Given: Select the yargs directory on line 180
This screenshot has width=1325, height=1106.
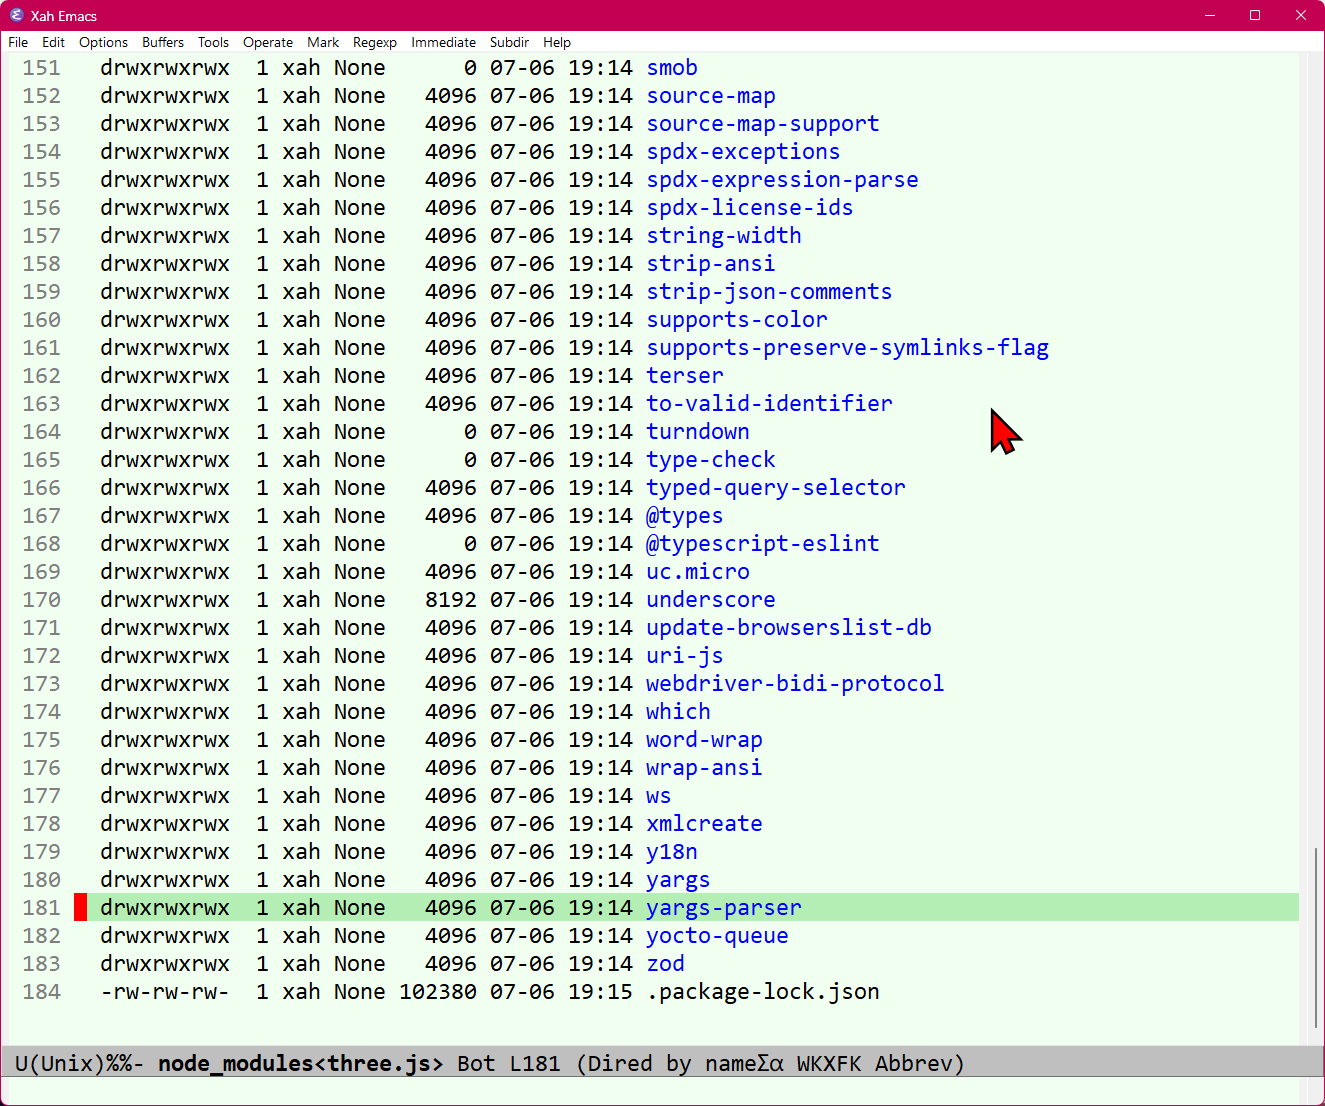Looking at the screenshot, I should tap(678, 880).
